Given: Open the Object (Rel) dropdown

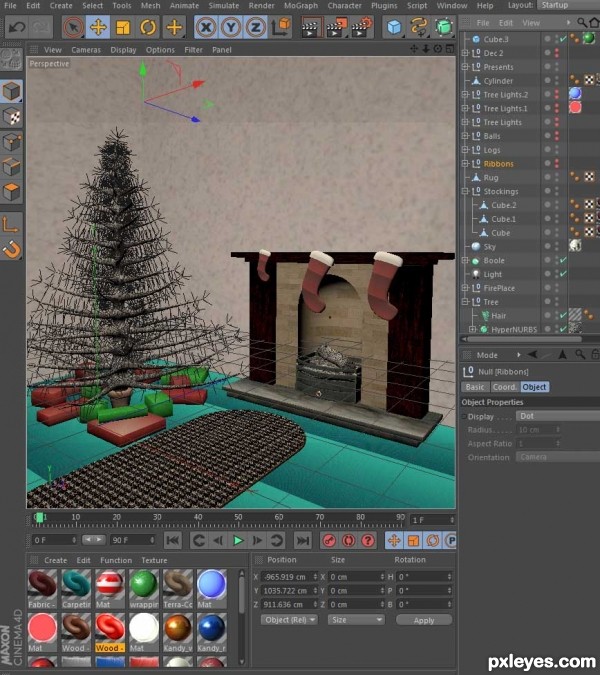Looking at the screenshot, I should point(289,620).
